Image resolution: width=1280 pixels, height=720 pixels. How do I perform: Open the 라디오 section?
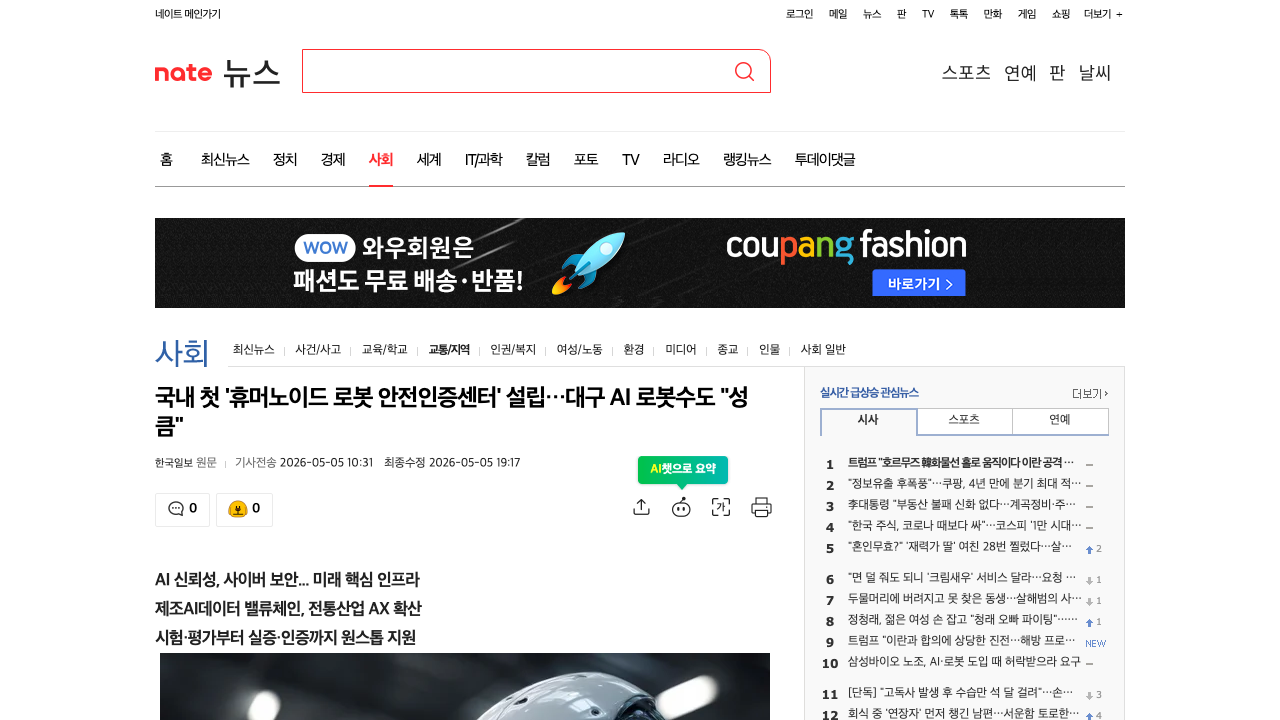[x=681, y=159]
